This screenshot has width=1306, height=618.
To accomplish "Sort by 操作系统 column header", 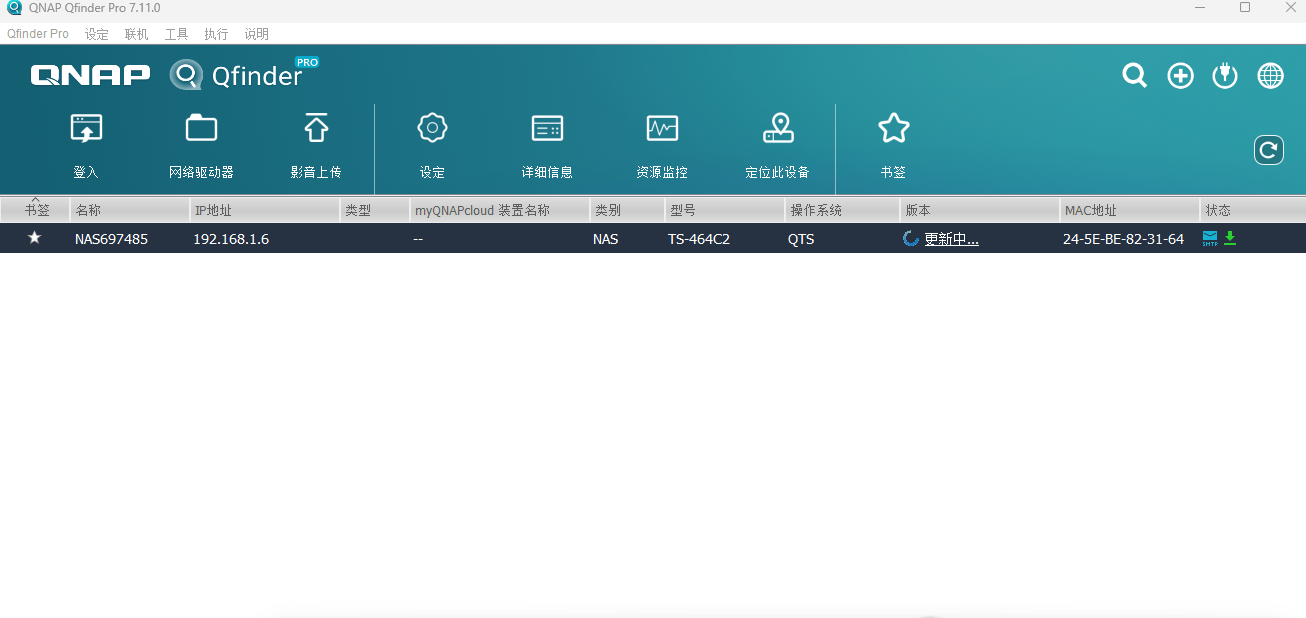I will click(843, 210).
